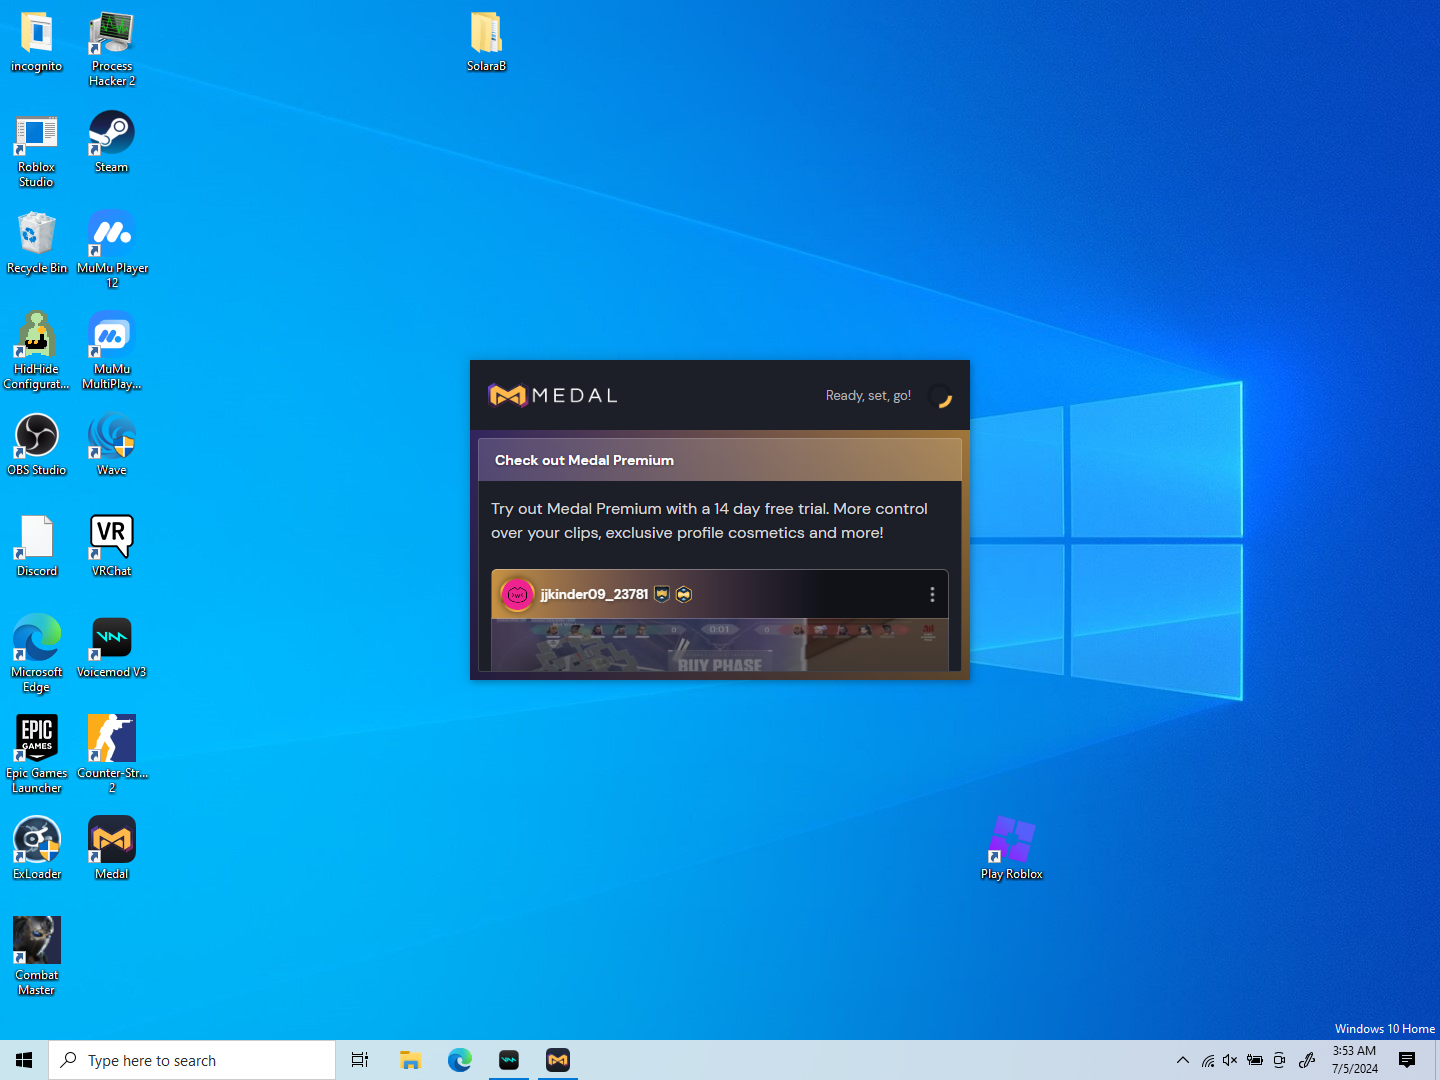Select HidHide Configuration Client icon
The height and width of the screenshot is (1080, 1440).
(37, 351)
